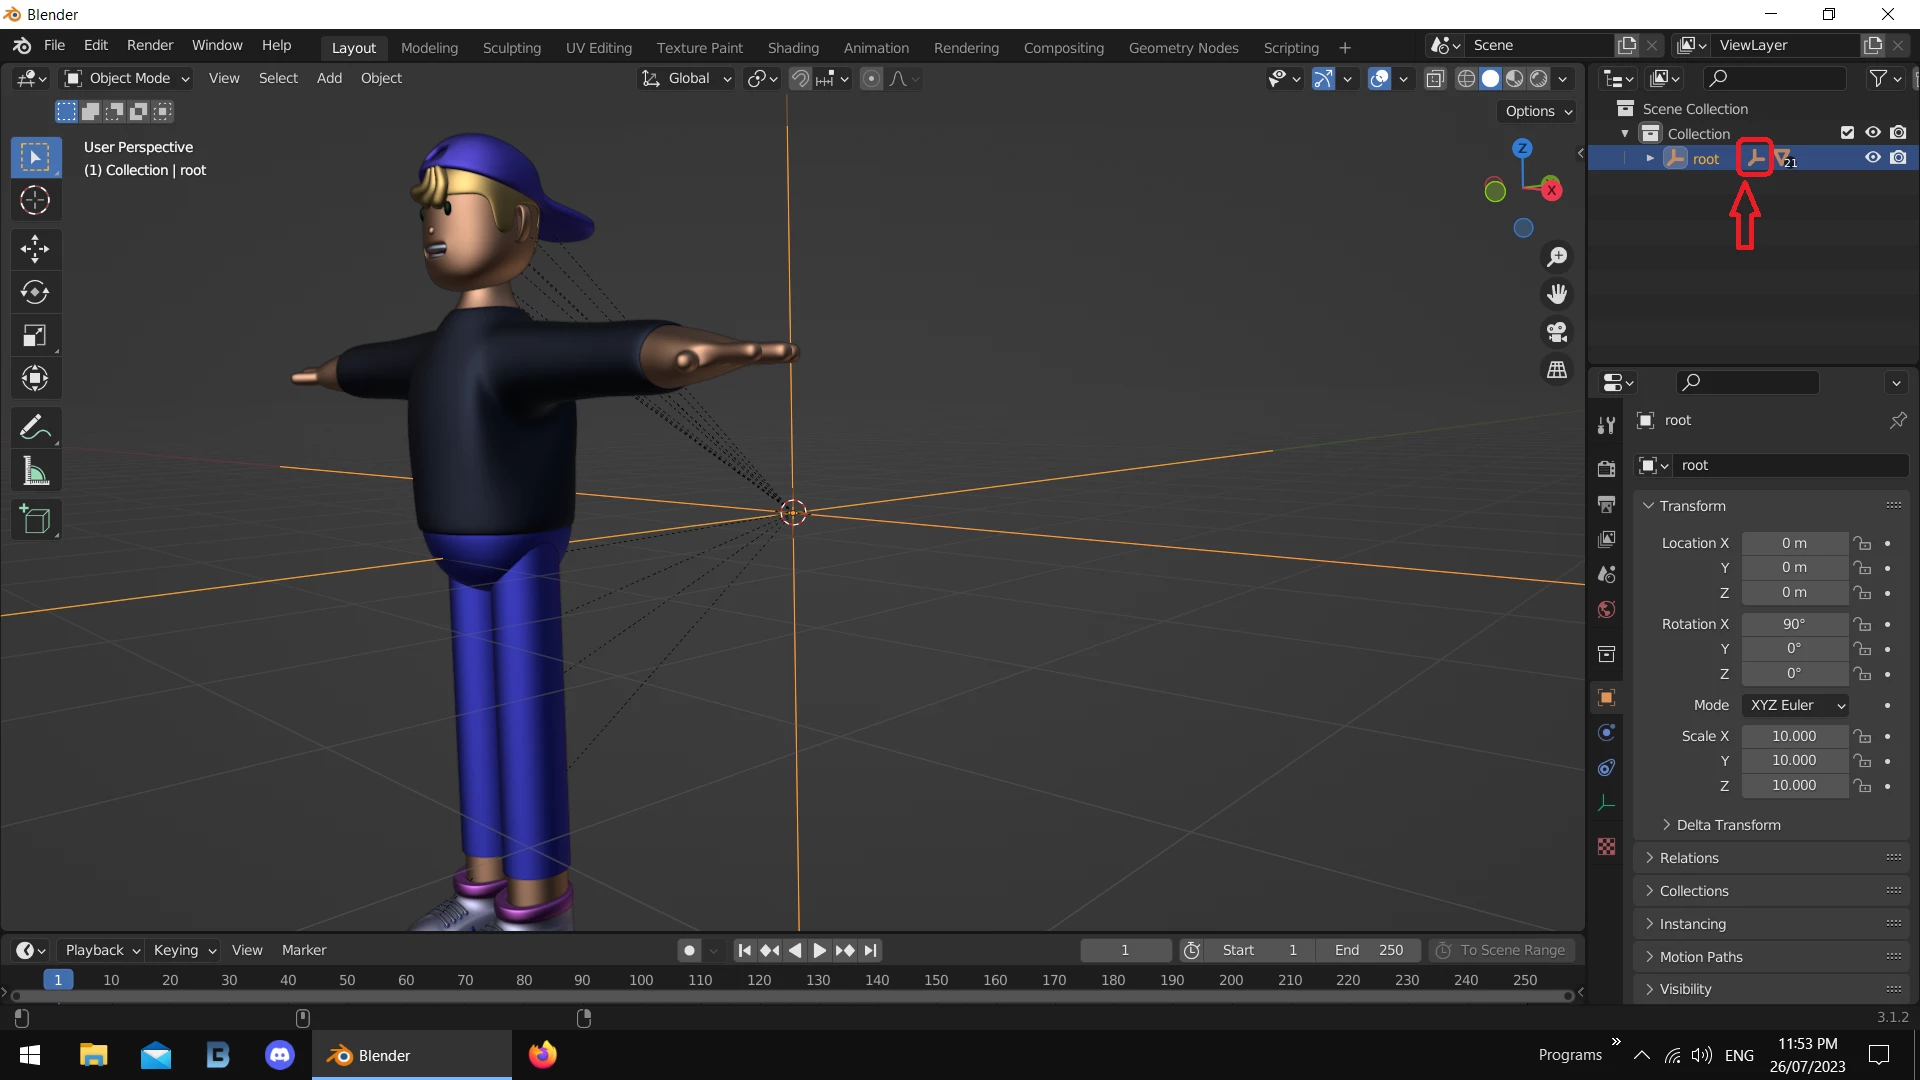Click the viewport Options button
The width and height of the screenshot is (1920, 1080).
point(1538,111)
